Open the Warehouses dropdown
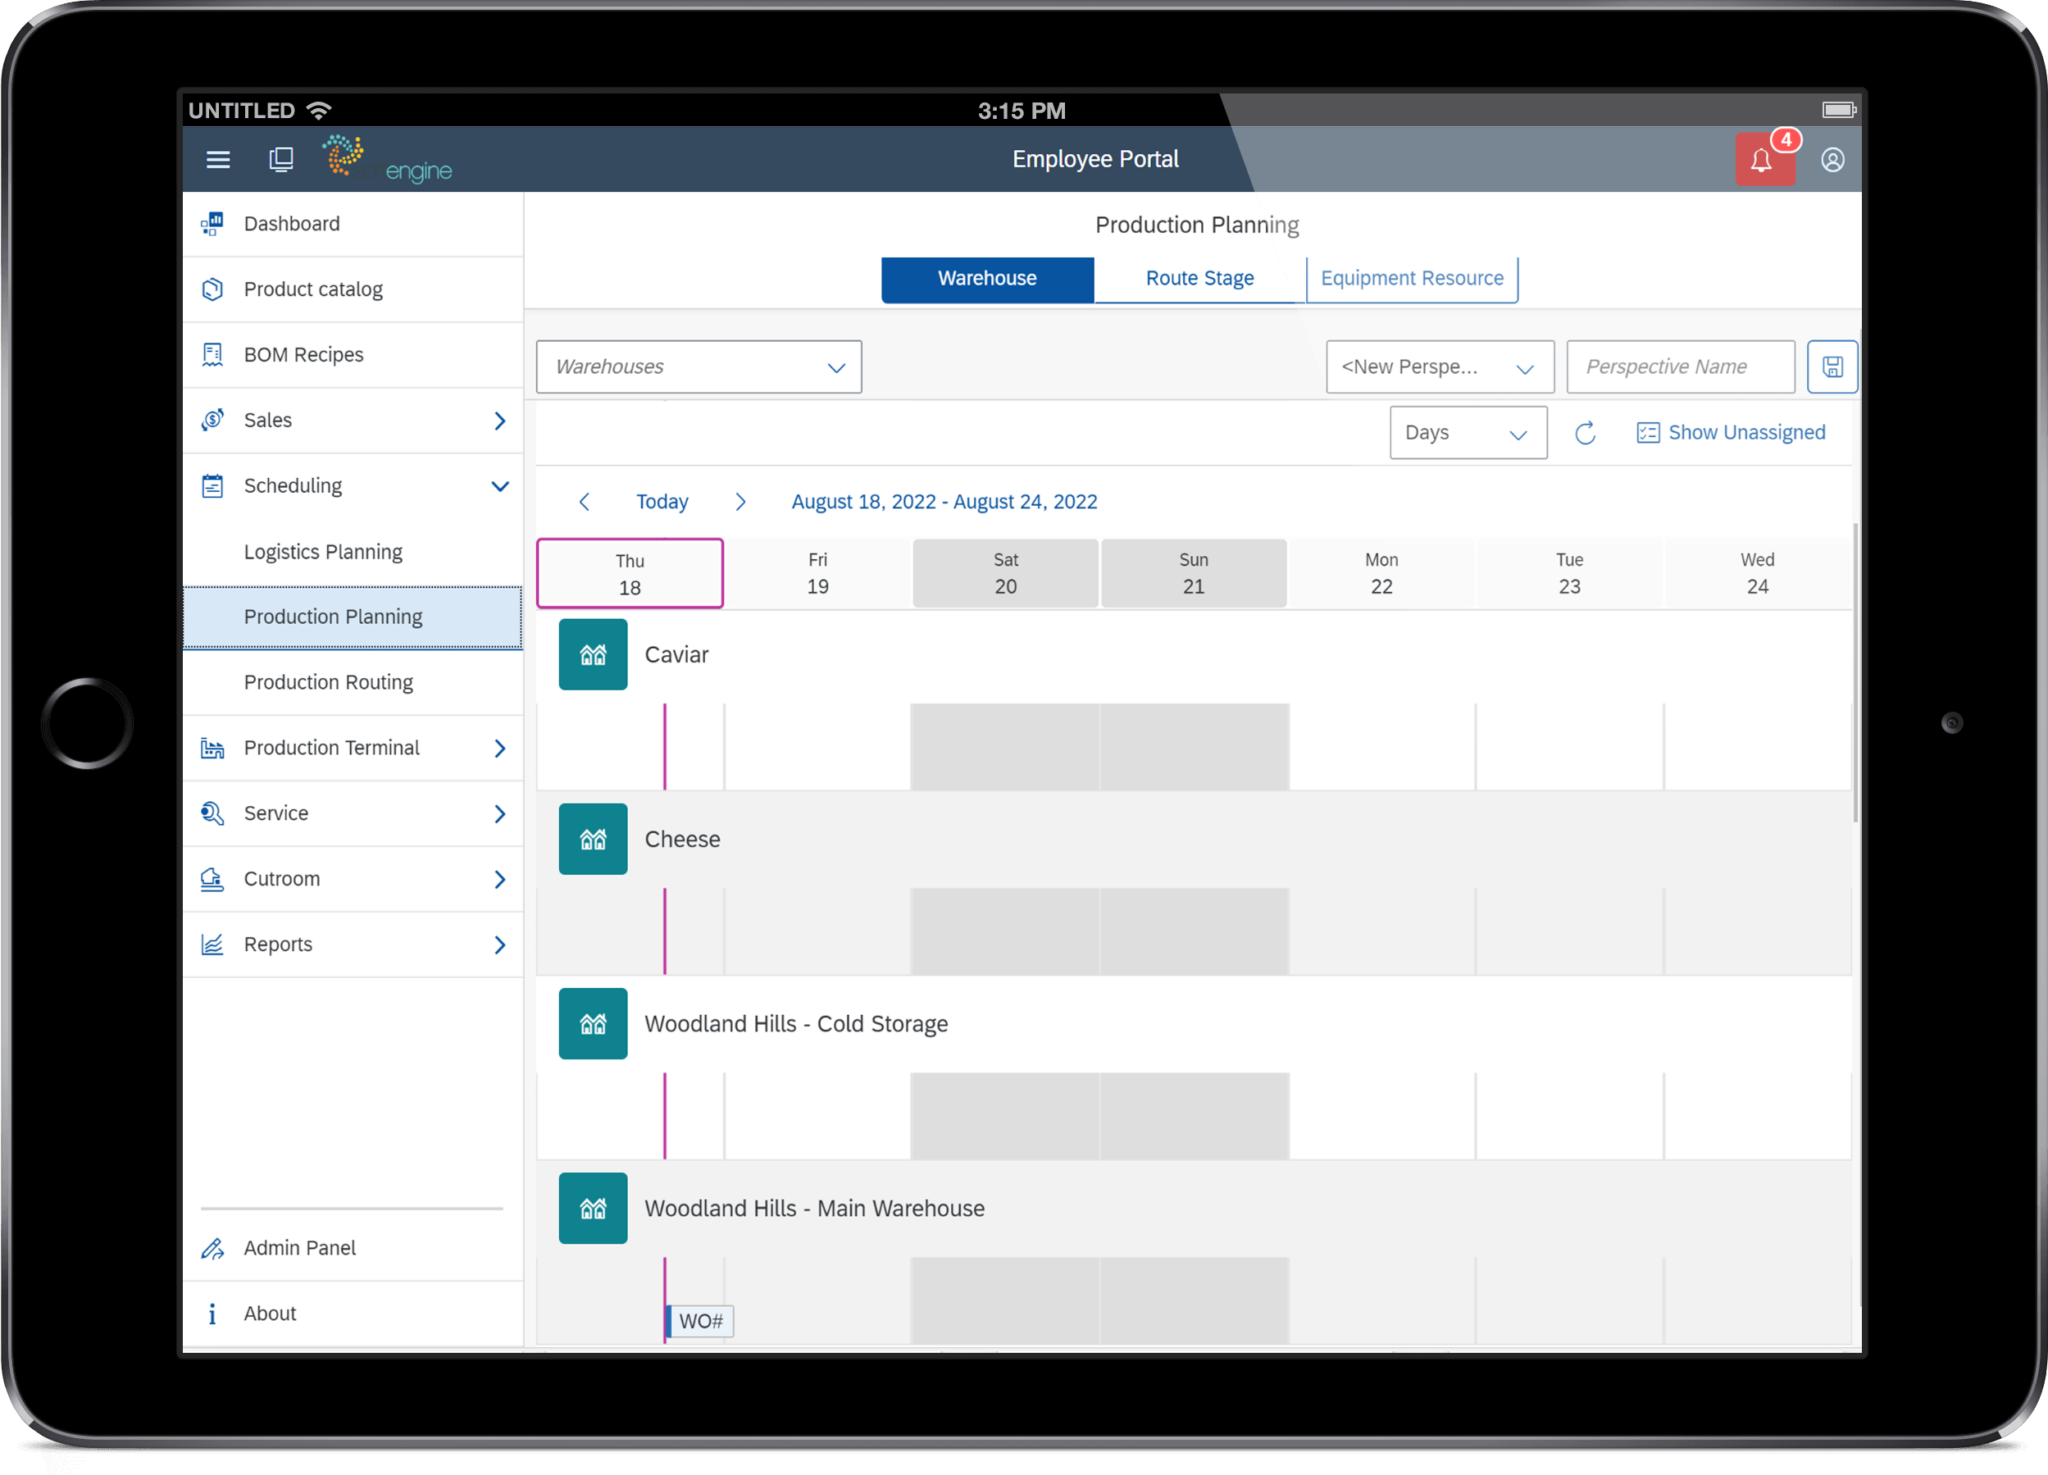Screen dimensions: 2048x1475 tap(697, 366)
